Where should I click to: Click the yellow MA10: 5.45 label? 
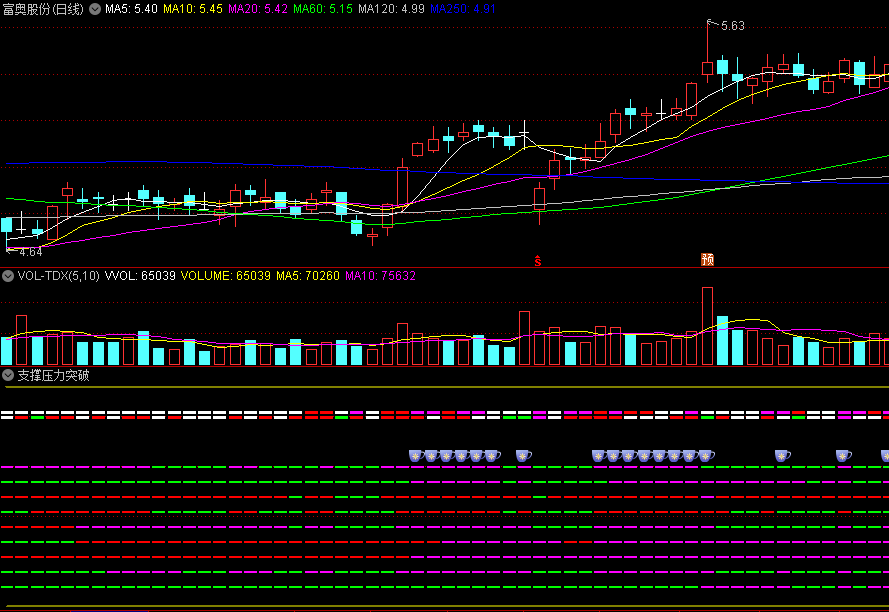coord(193,9)
